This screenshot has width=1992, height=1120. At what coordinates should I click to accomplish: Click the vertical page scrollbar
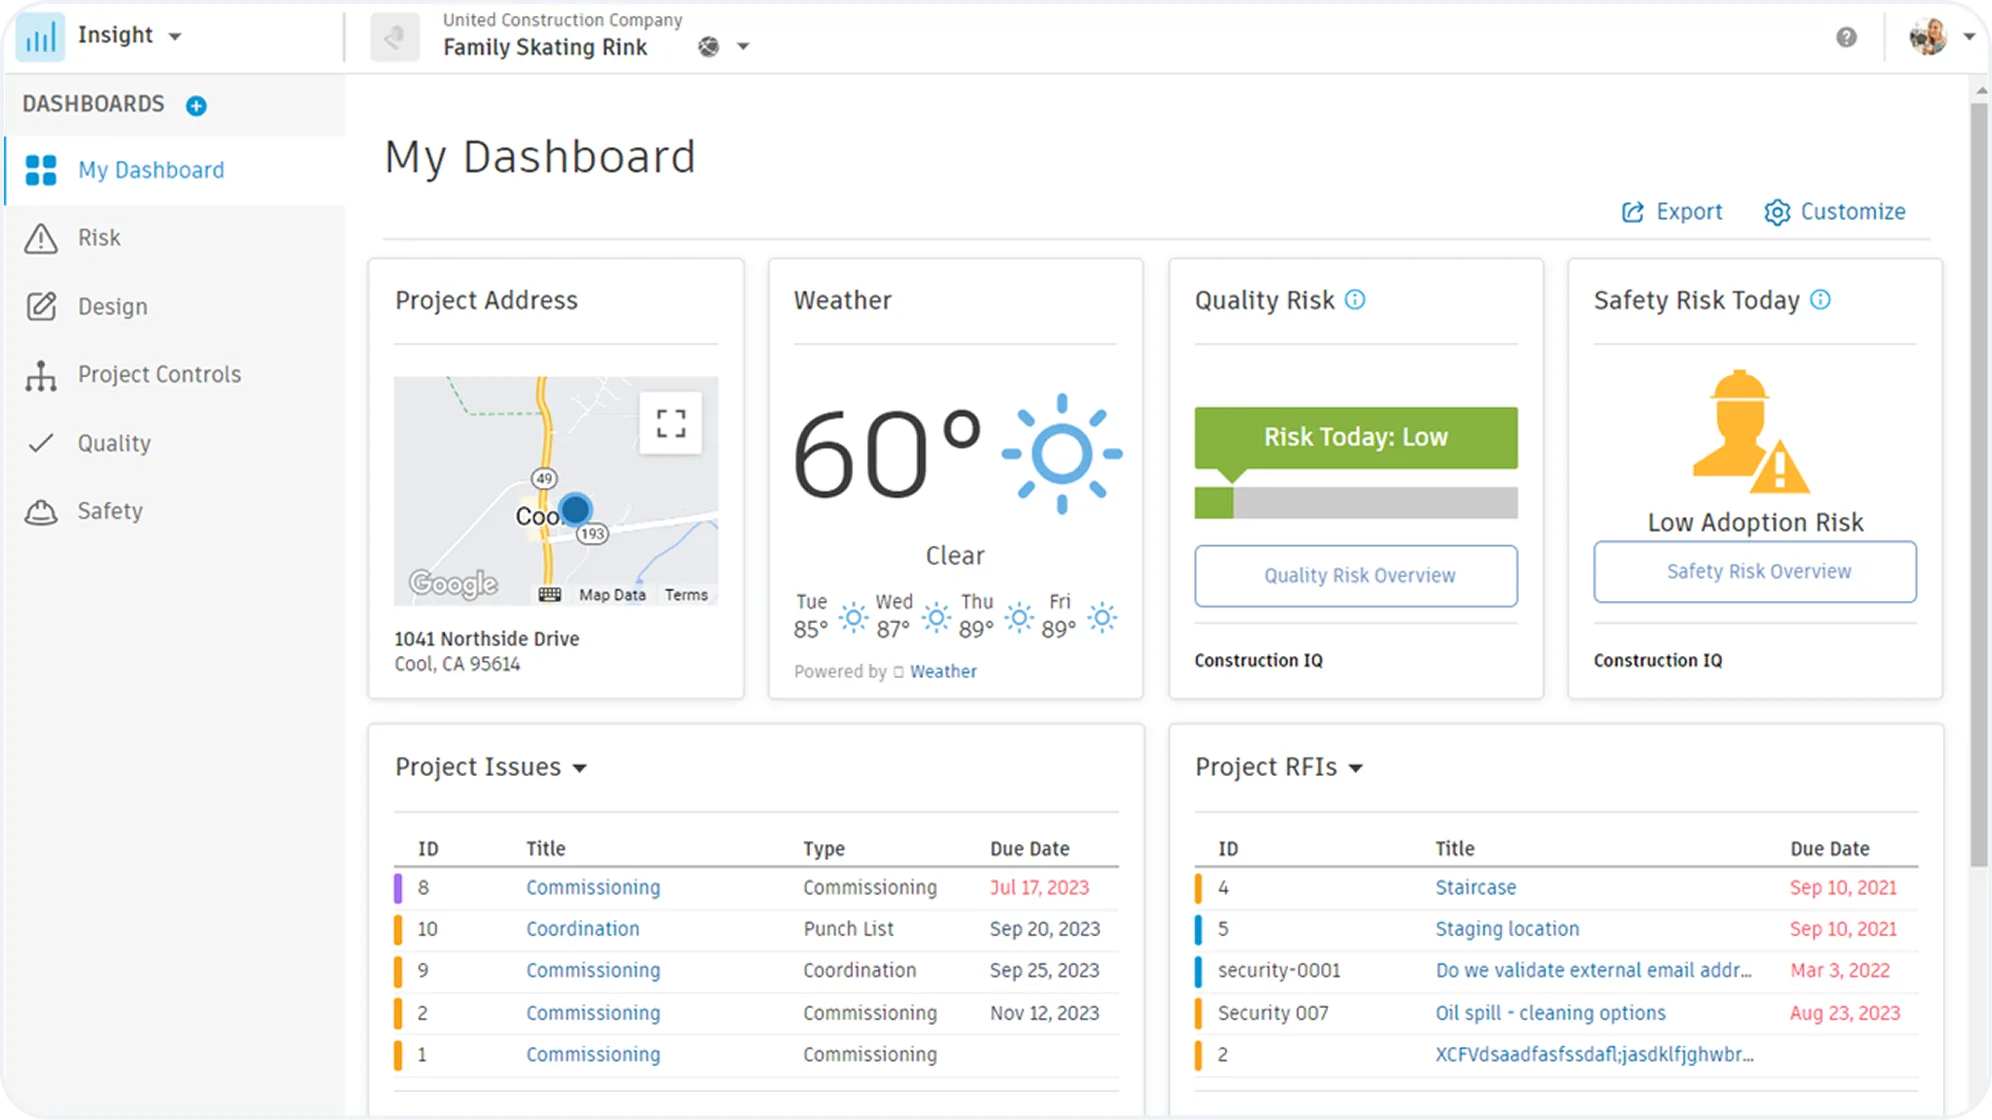[x=1979, y=484]
